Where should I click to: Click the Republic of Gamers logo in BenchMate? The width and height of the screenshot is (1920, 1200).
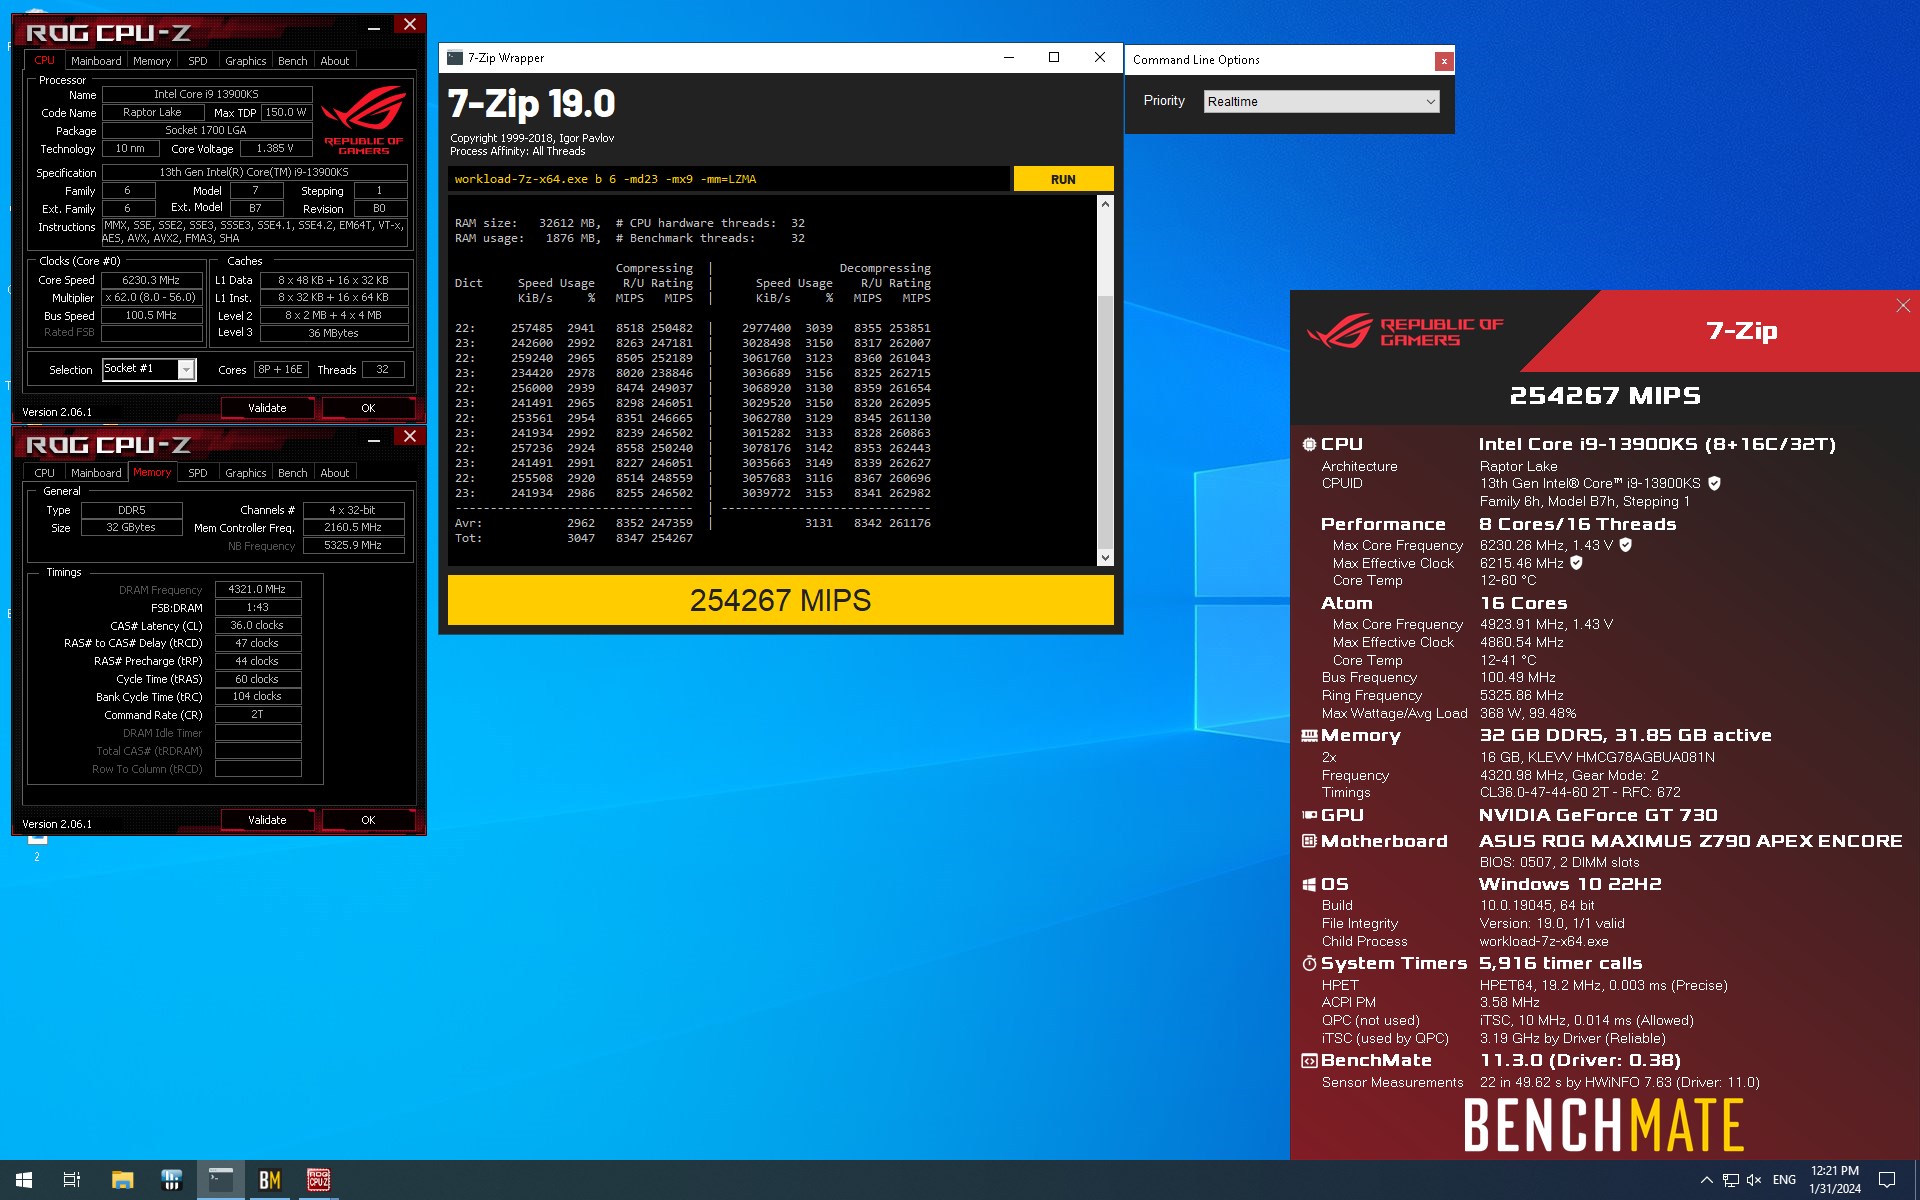[1405, 331]
